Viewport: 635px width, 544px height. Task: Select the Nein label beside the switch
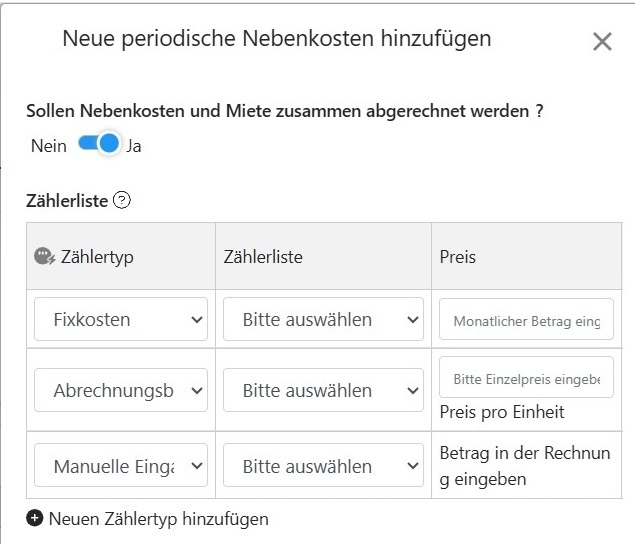click(48, 146)
